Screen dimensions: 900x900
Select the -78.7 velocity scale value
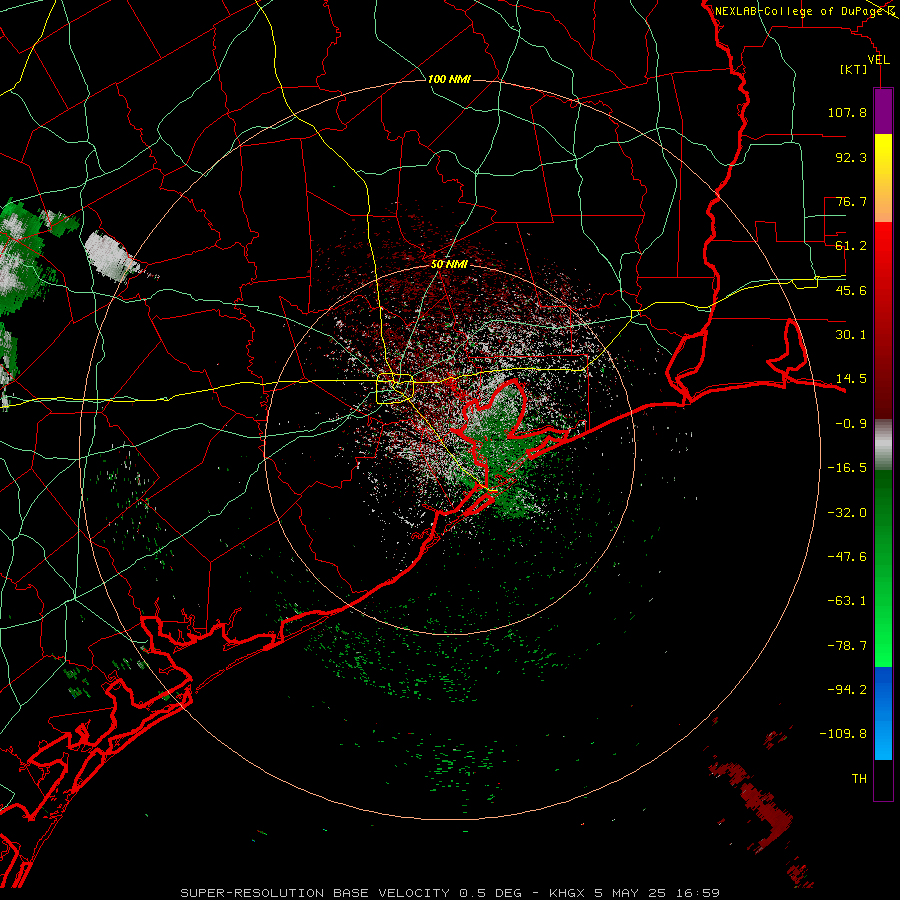847,646
